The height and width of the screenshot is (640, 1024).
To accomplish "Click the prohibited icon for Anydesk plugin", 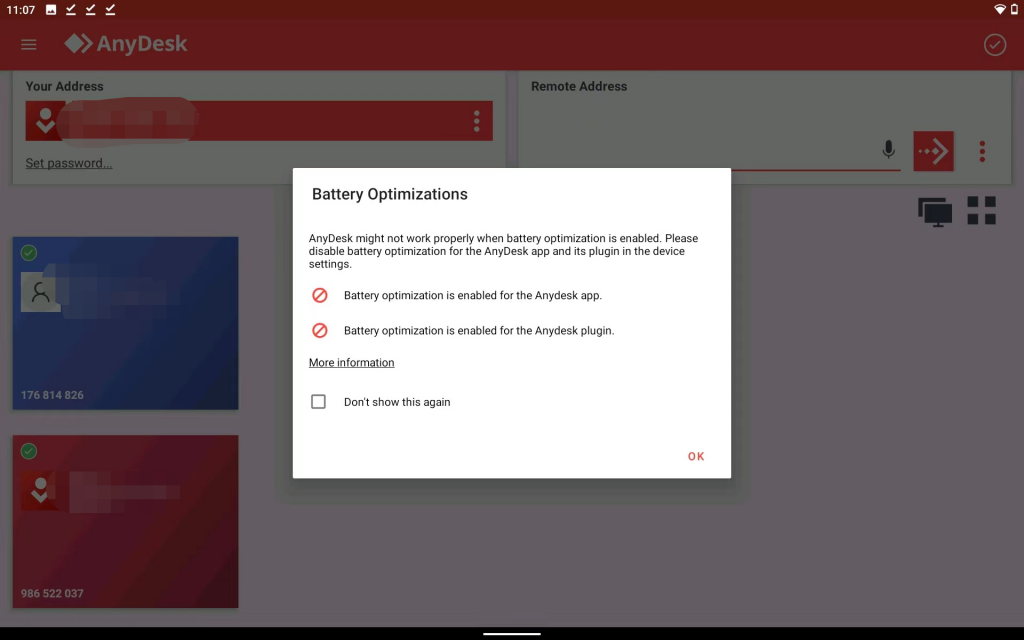I will 319,330.
